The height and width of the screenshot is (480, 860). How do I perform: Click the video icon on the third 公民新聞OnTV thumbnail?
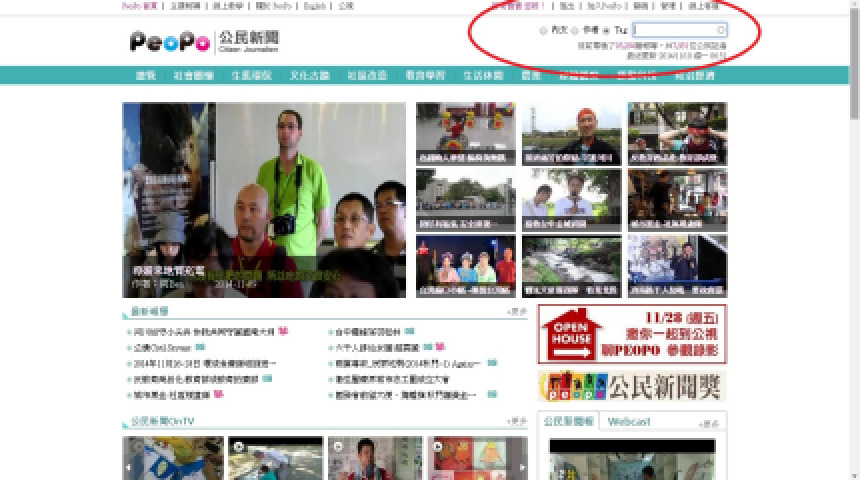(x=338, y=444)
